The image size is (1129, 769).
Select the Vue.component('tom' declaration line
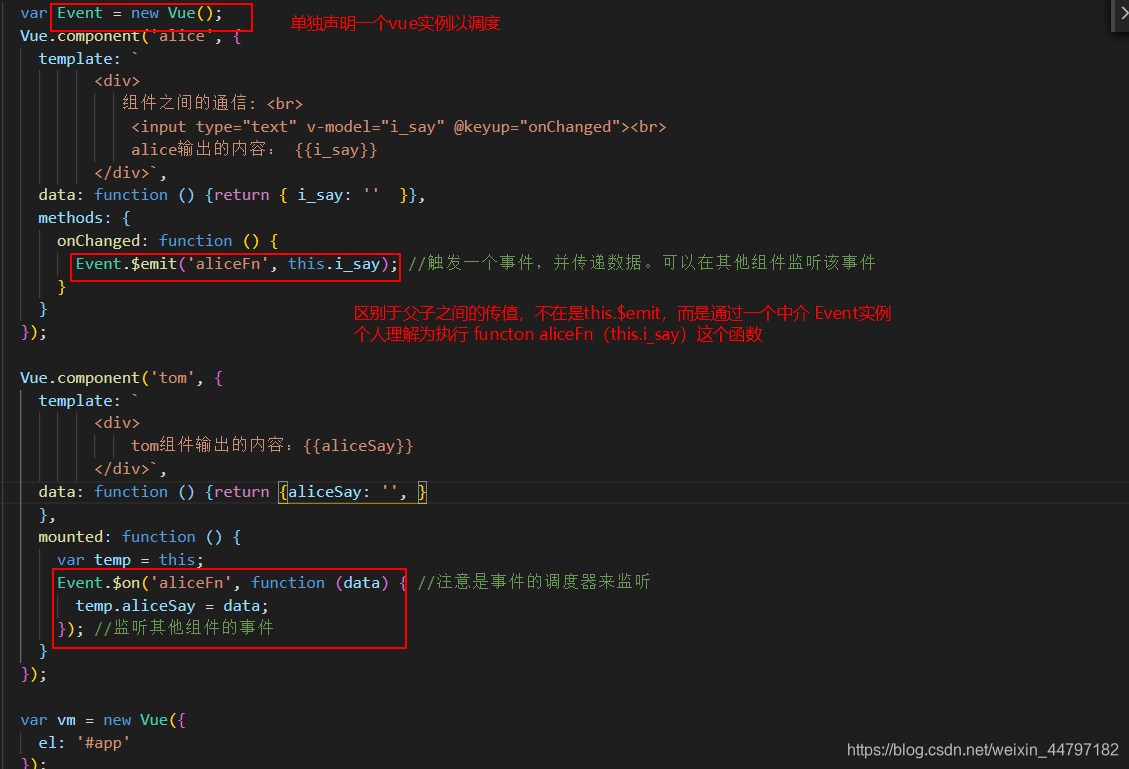coord(121,377)
